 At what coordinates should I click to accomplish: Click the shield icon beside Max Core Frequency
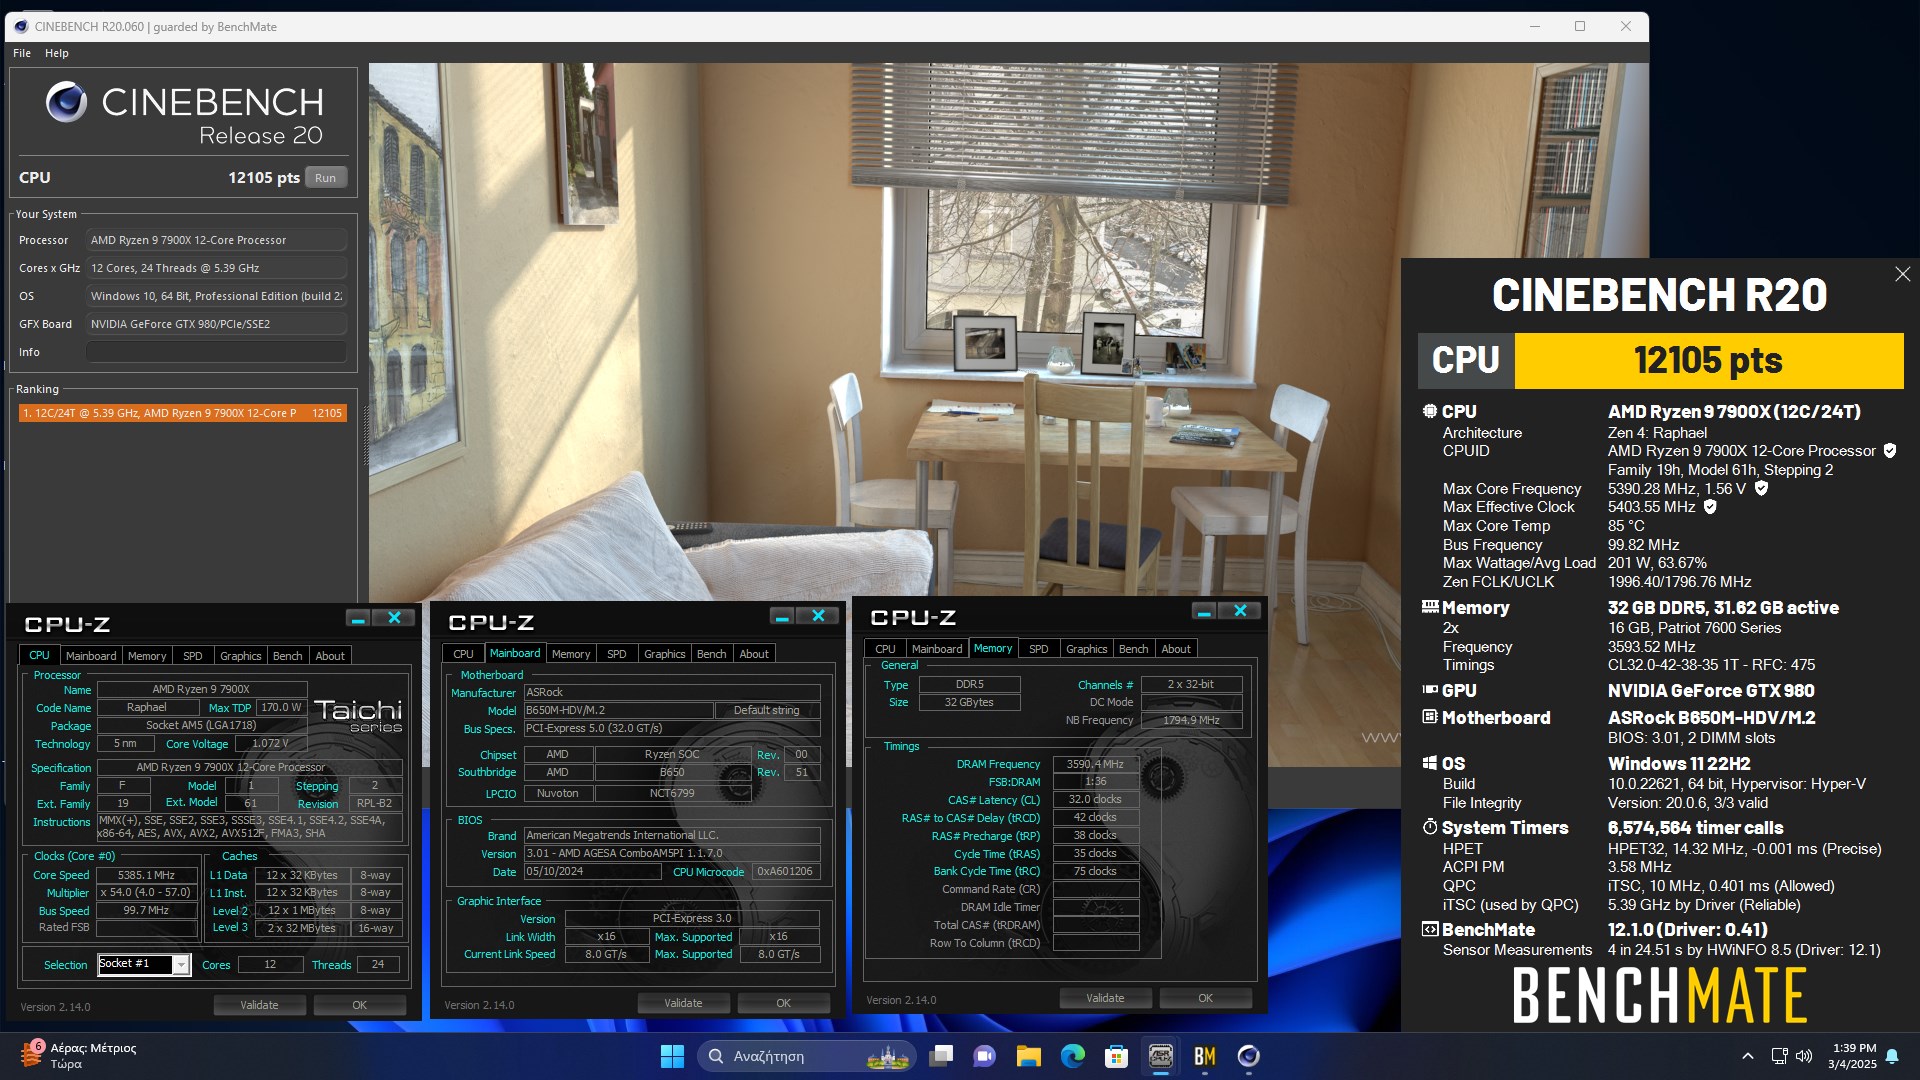[1761, 489]
